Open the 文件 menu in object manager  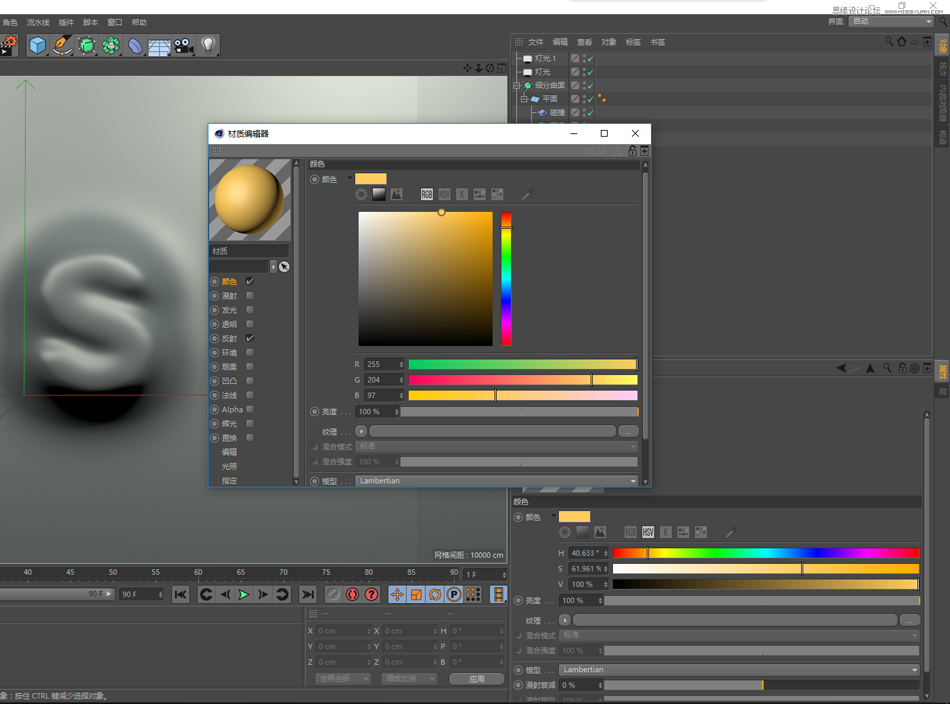pyautogui.click(x=536, y=42)
